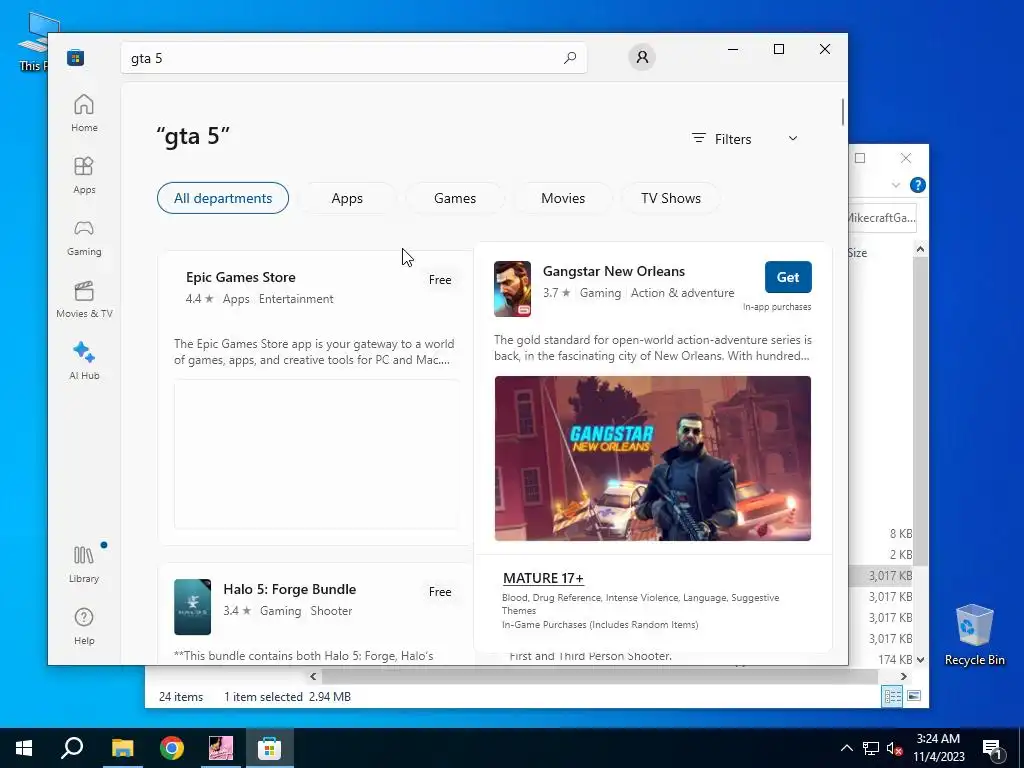The width and height of the screenshot is (1024, 768).
Task: Click the 8 KB size entry
Action: click(x=901, y=534)
